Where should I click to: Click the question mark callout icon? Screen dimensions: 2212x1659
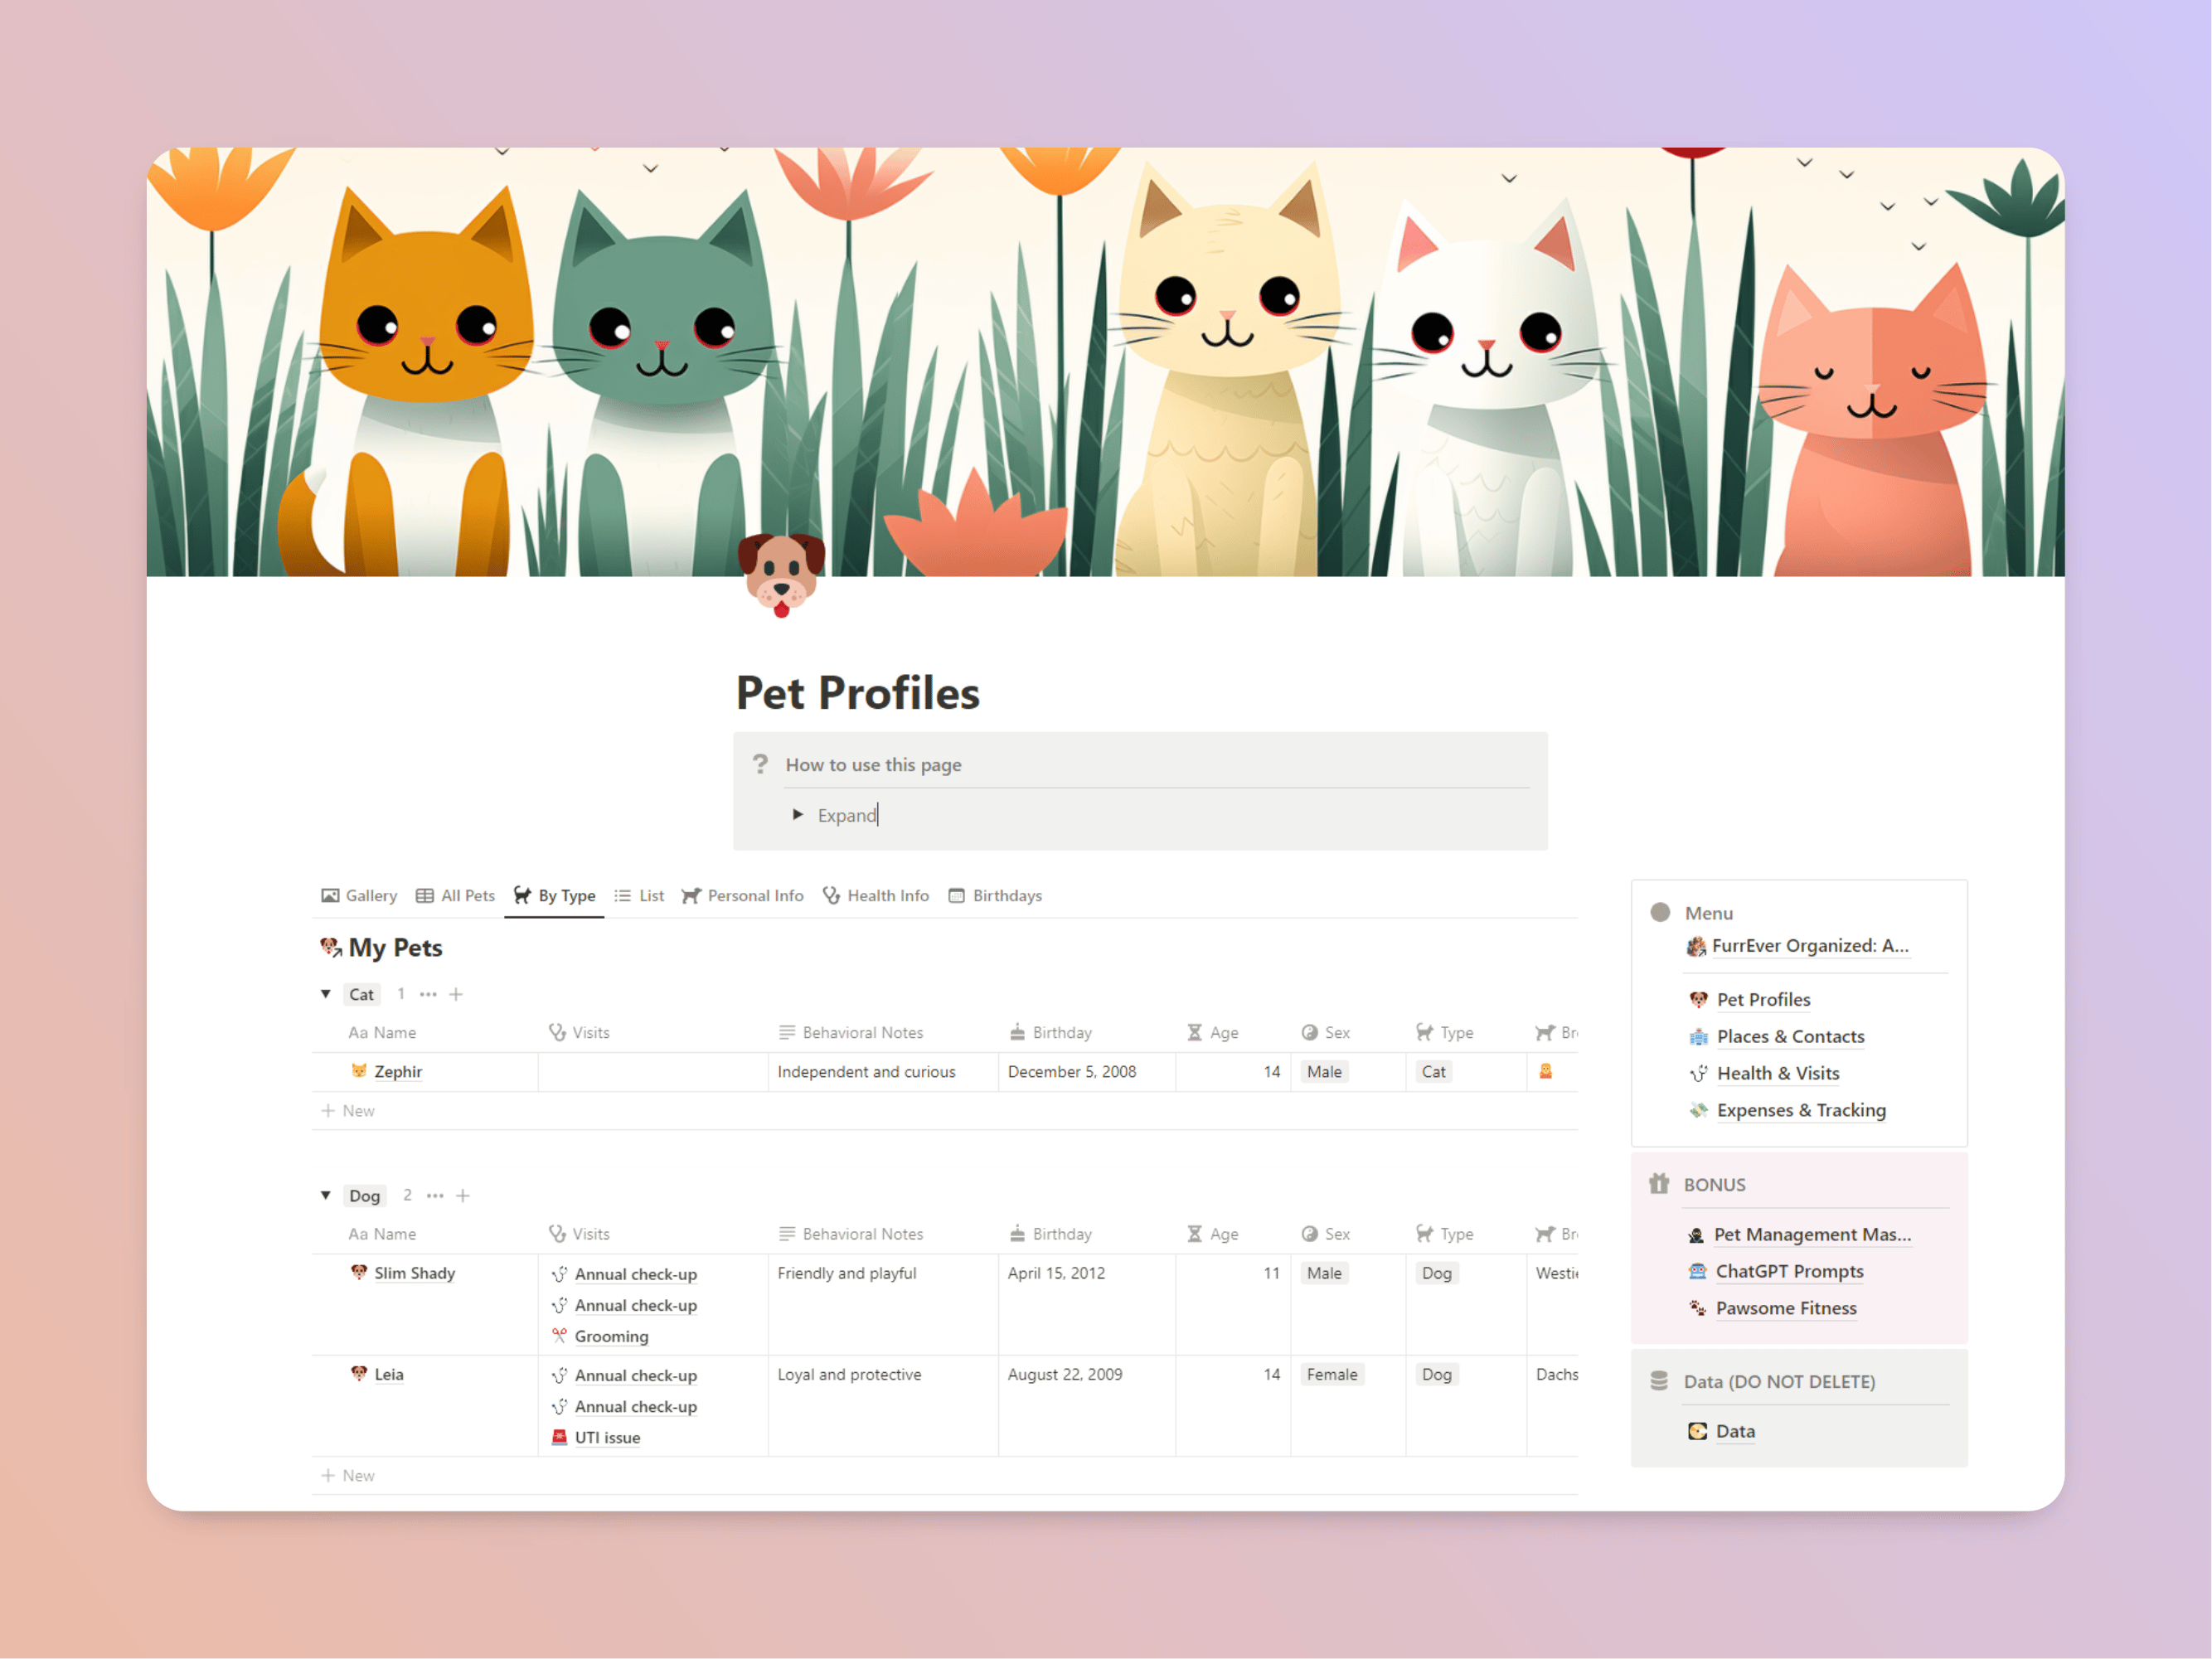[x=760, y=764]
